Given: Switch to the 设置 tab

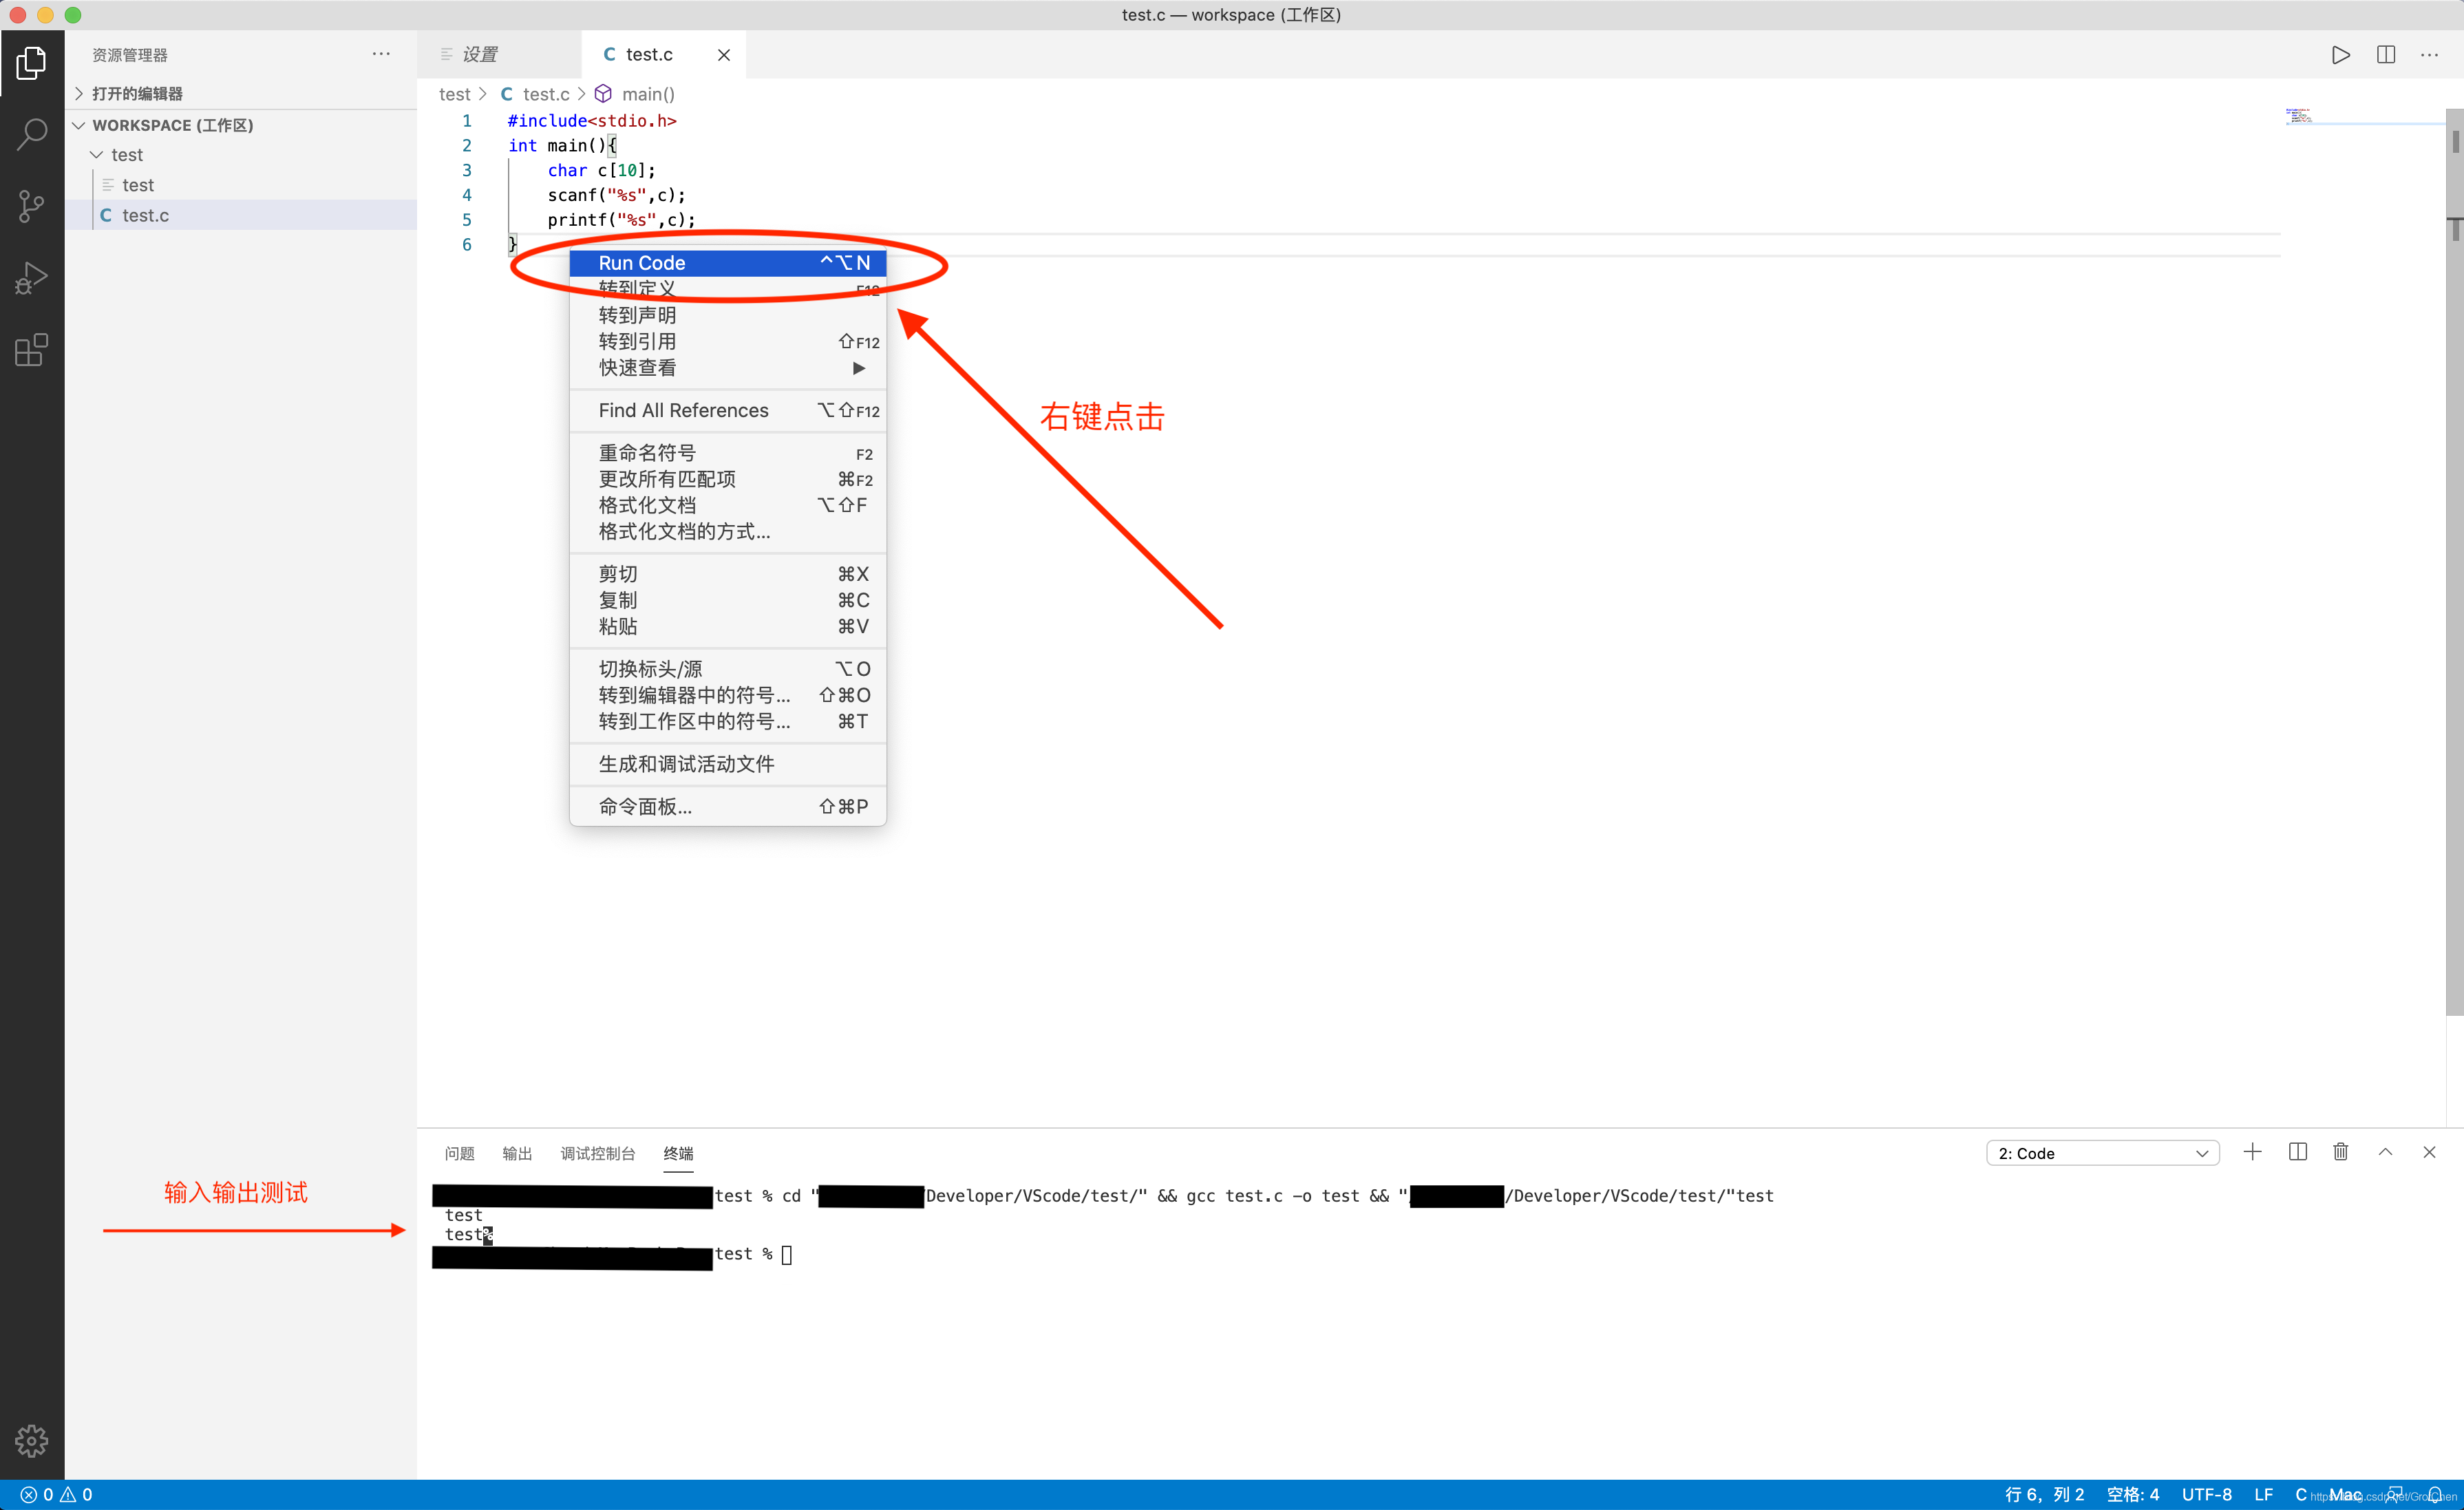Looking at the screenshot, I should pos(499,55).
